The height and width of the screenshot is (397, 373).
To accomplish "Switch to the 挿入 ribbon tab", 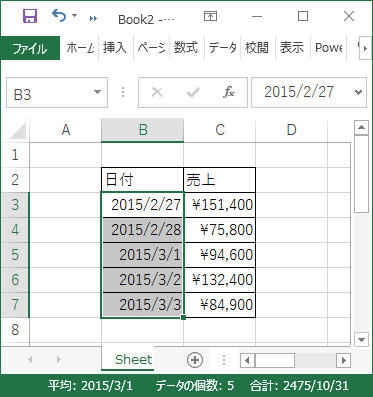I will pyautogui.click(x=115, y=48).
